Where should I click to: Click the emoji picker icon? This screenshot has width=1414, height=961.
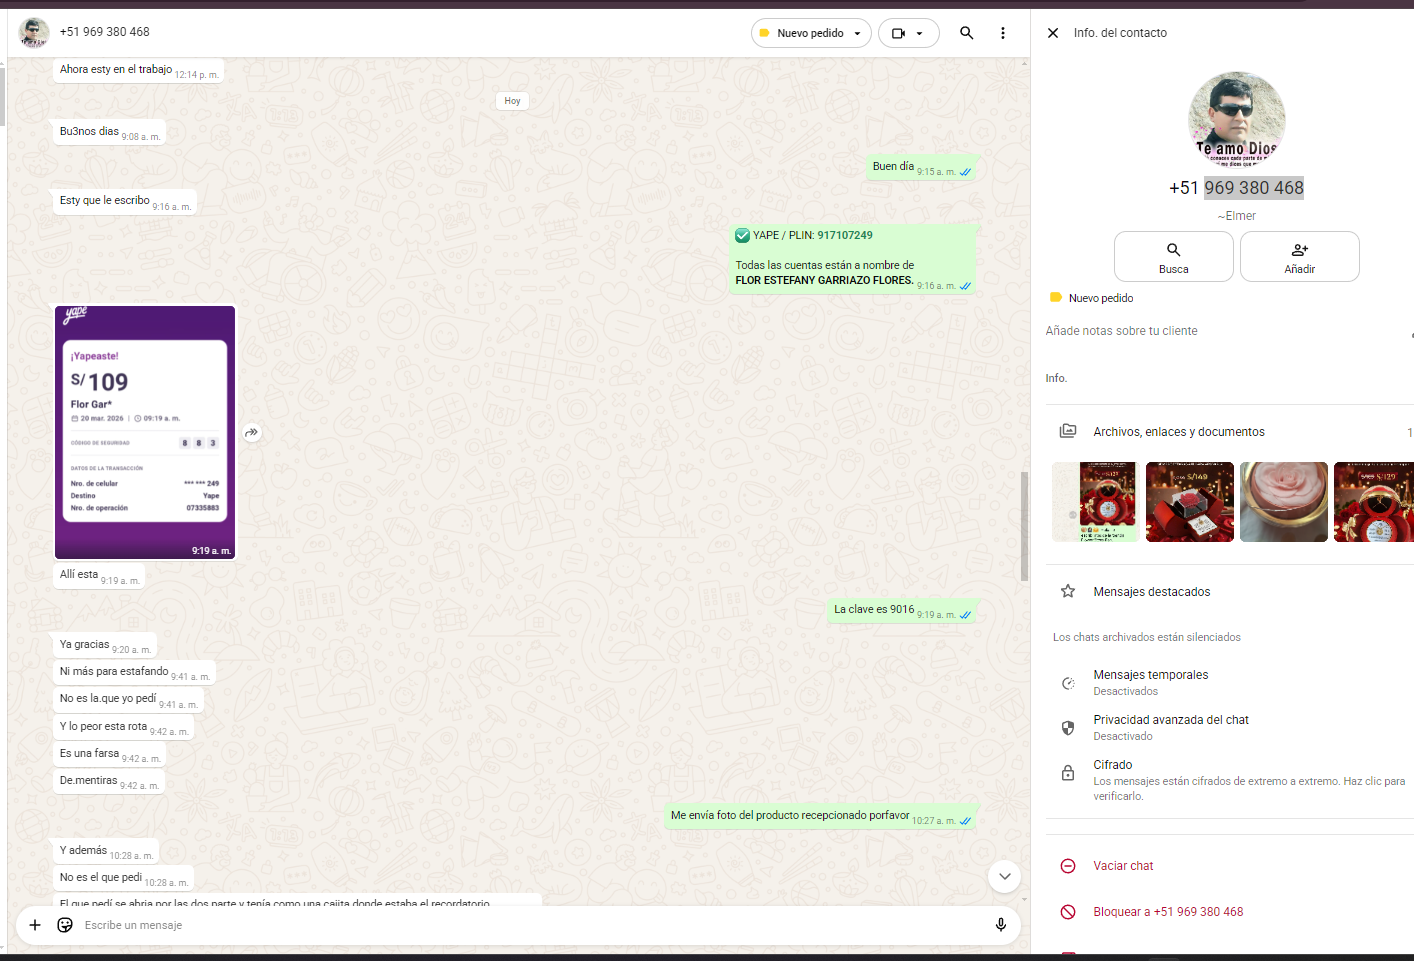tap(65, 925)
